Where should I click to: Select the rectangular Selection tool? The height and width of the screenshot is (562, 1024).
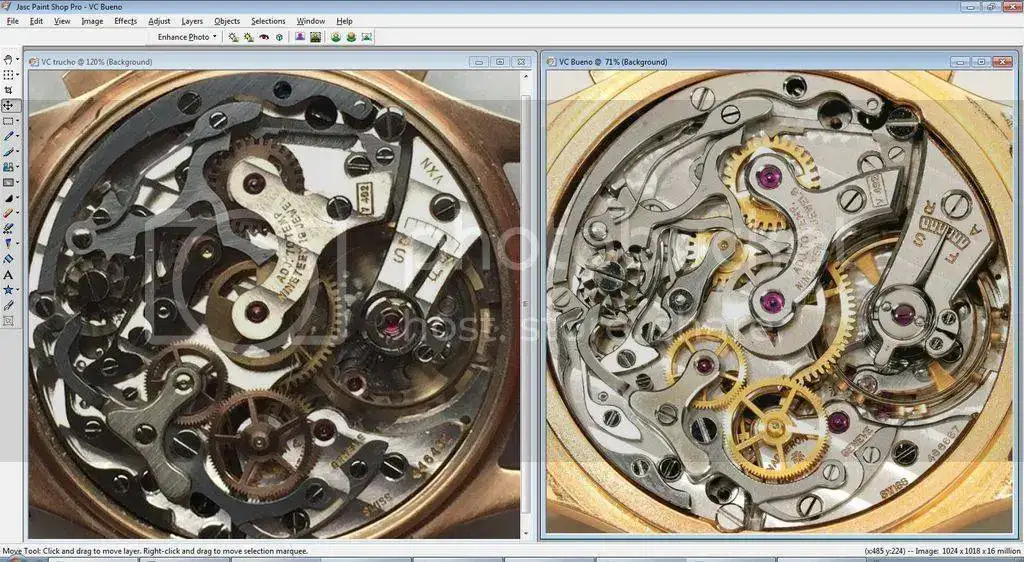8,121
